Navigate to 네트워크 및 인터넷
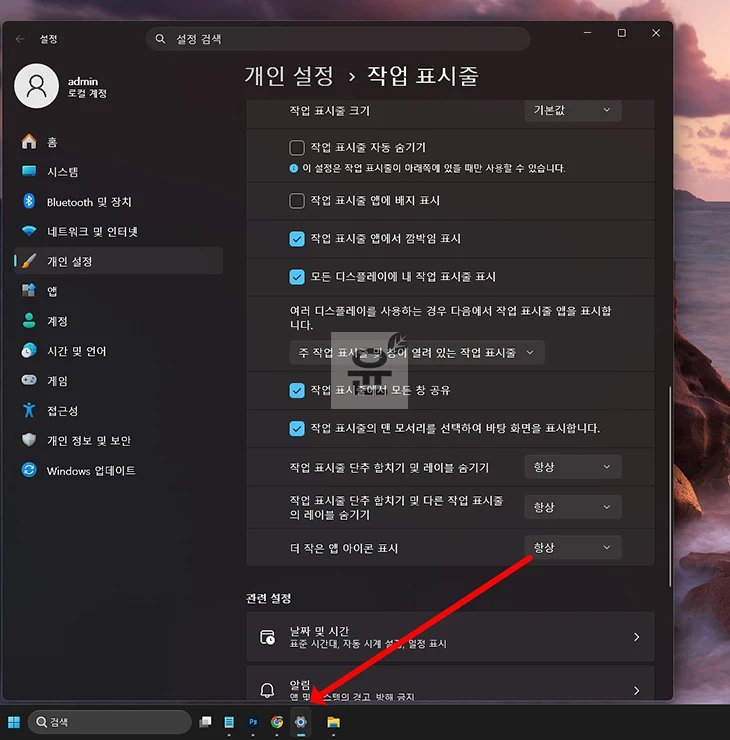The height and width of the screenshot is (740, 730). pyautogui.click(x=118, y=232)
